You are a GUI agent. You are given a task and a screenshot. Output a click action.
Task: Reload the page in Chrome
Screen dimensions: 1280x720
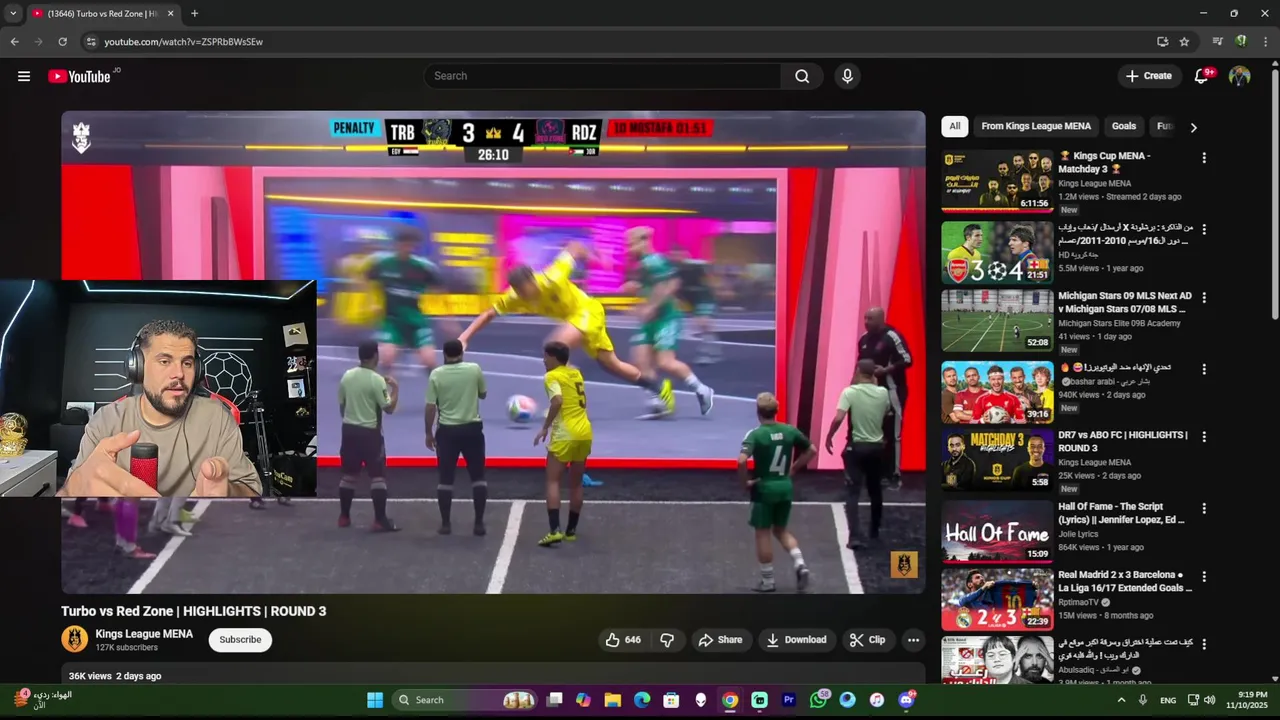point(62,42)
